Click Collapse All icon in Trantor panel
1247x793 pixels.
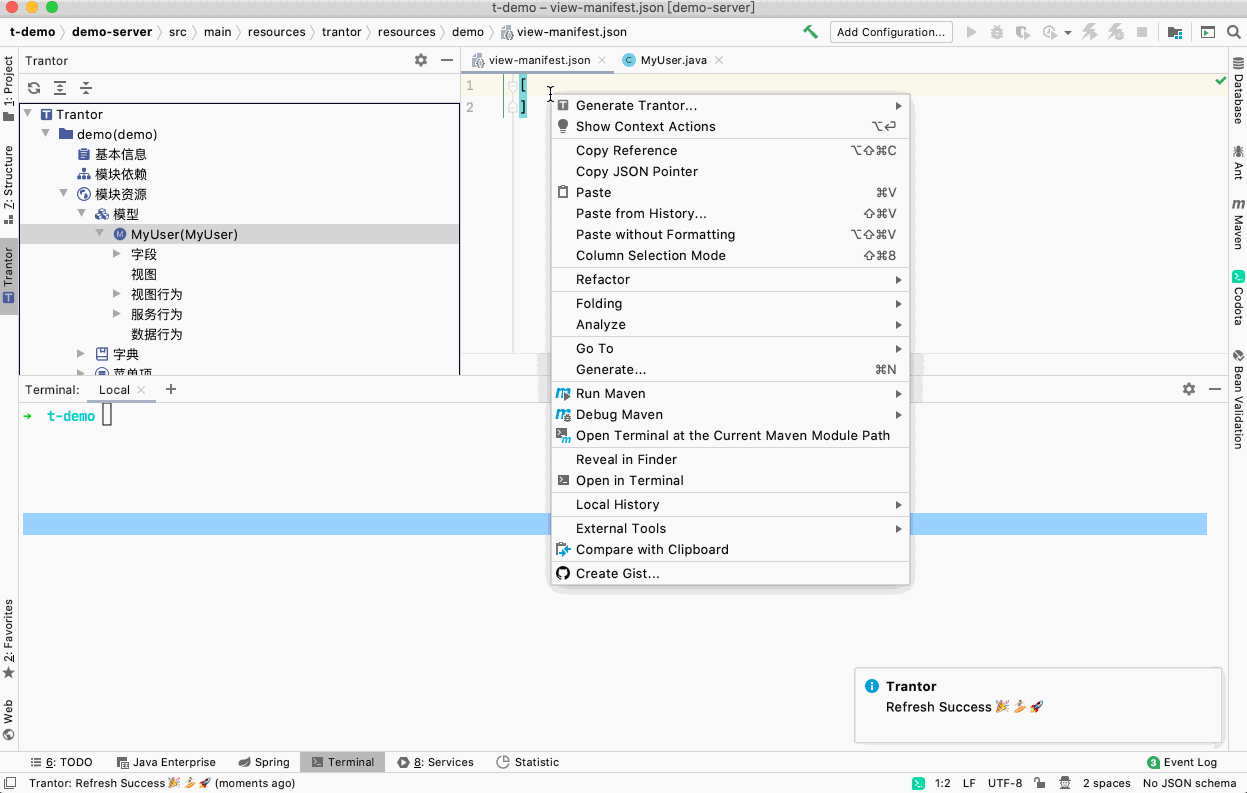[x=86, y=88]
